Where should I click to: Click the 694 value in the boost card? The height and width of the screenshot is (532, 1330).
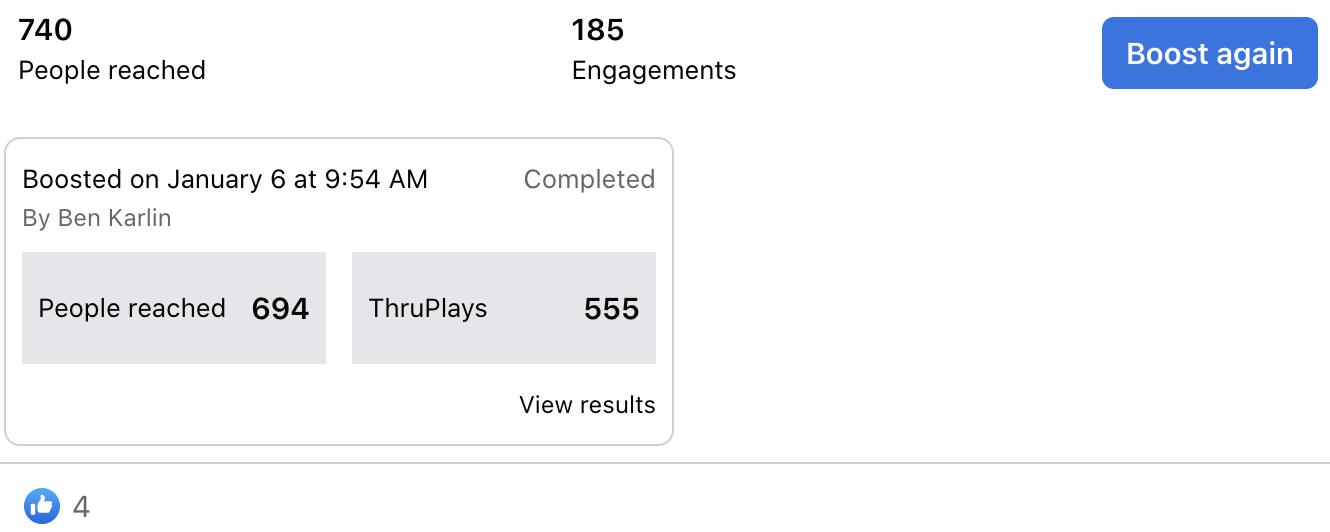[x=280, y=308]
